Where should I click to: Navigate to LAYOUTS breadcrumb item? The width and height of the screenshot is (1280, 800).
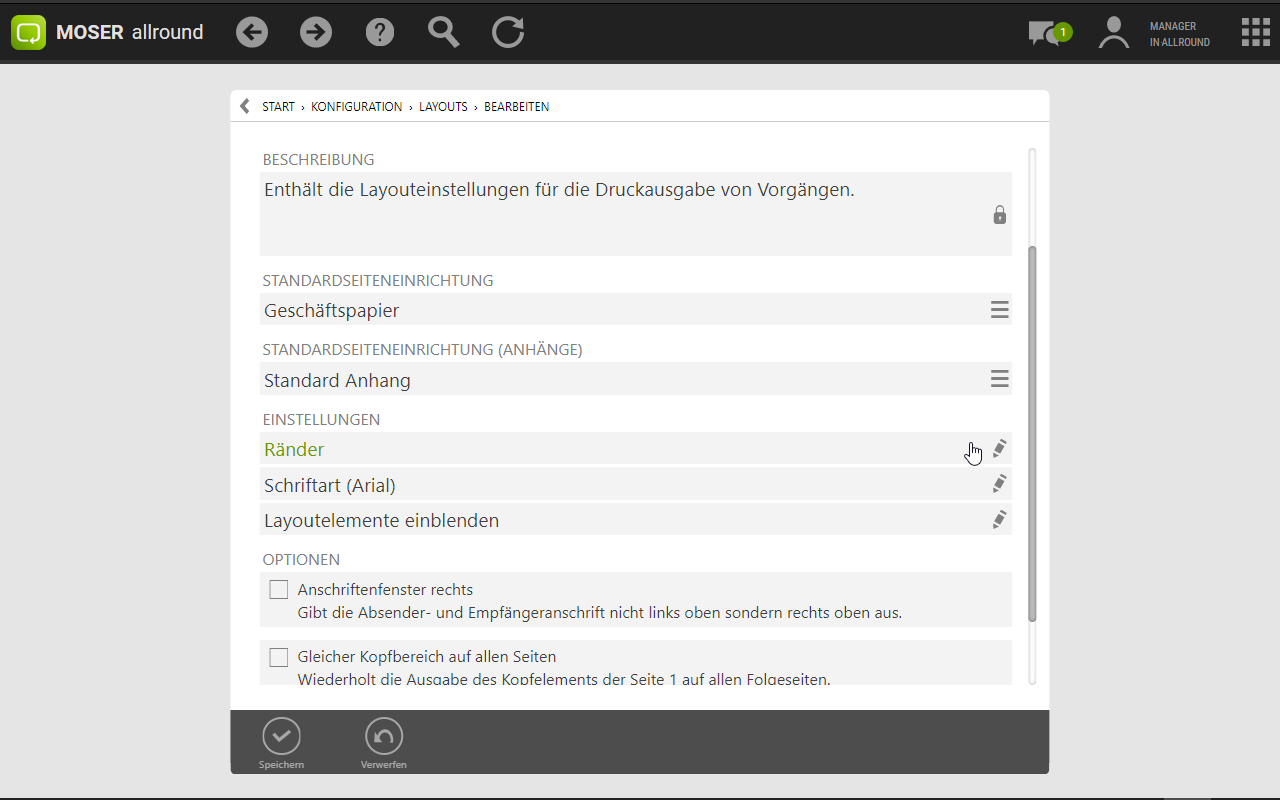pyautogui.click(x=443, y=107)
